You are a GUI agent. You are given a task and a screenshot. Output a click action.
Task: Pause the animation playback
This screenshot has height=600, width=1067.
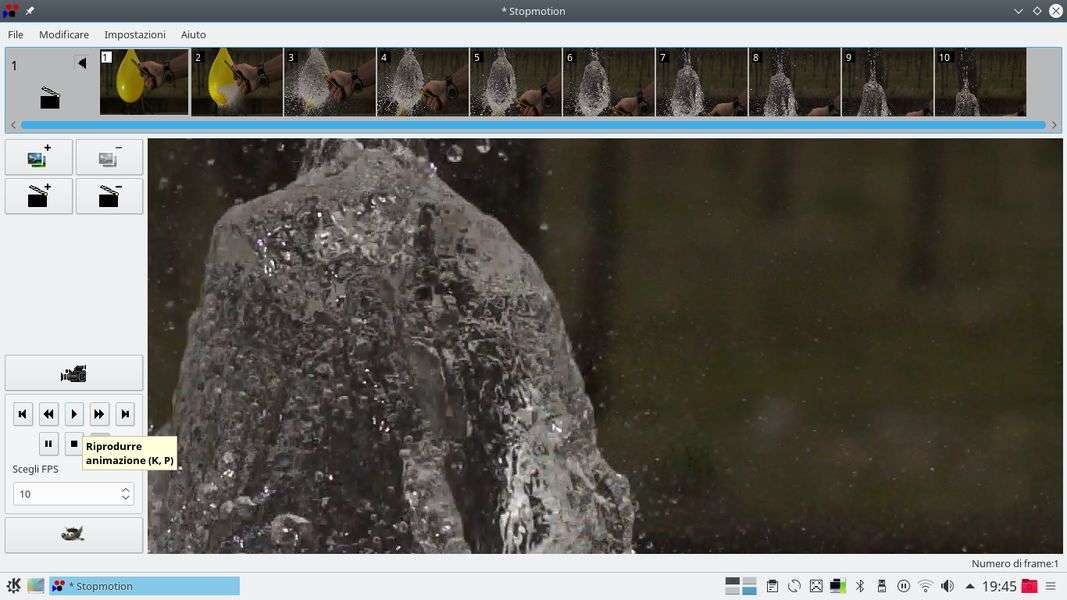pyautogui.click(x=48, y=444)
